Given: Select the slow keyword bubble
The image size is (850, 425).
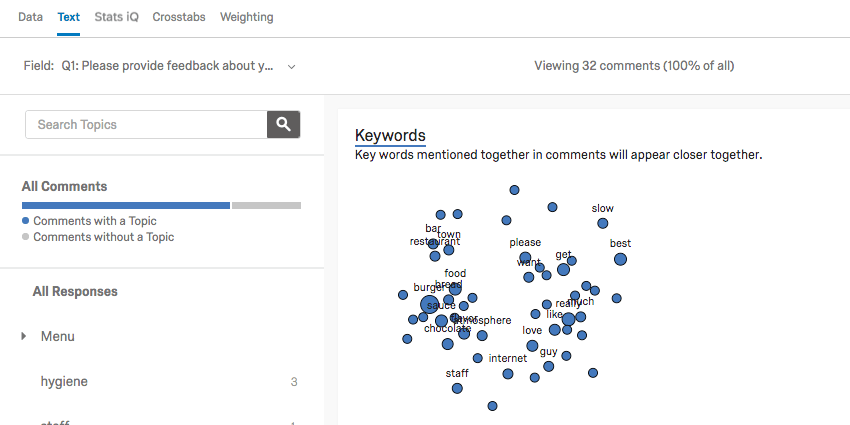Looking at the screenshot, I should pos(602,223).
